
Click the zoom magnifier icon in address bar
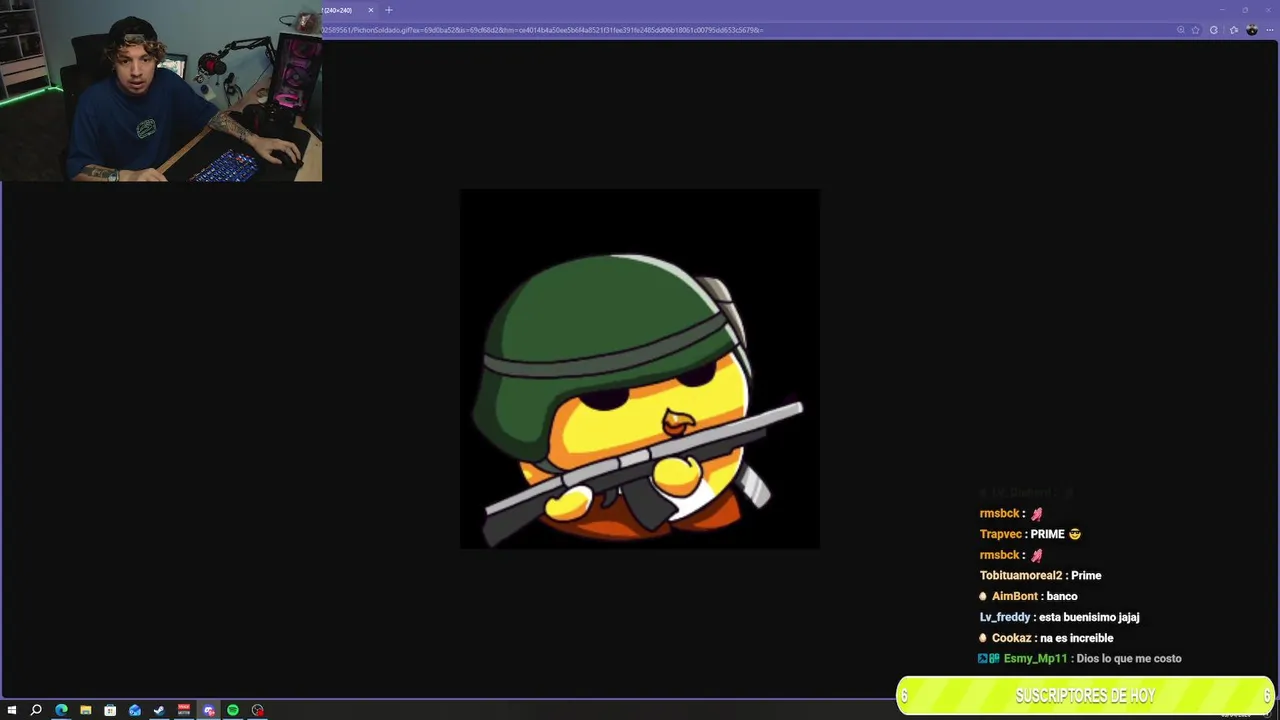pyautogui.click(x=1181, y=30)
